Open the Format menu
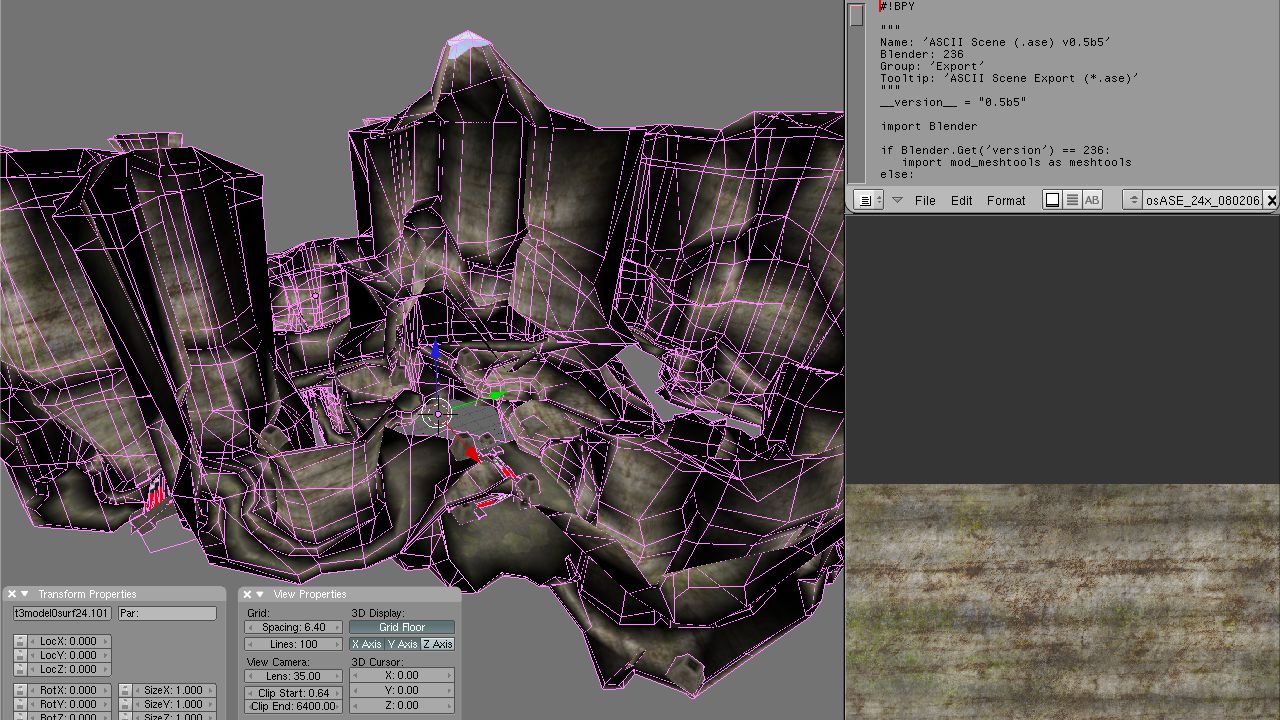Image resolution: width=1280 pixels, height=720 pixels. (x=1005, y=200)
